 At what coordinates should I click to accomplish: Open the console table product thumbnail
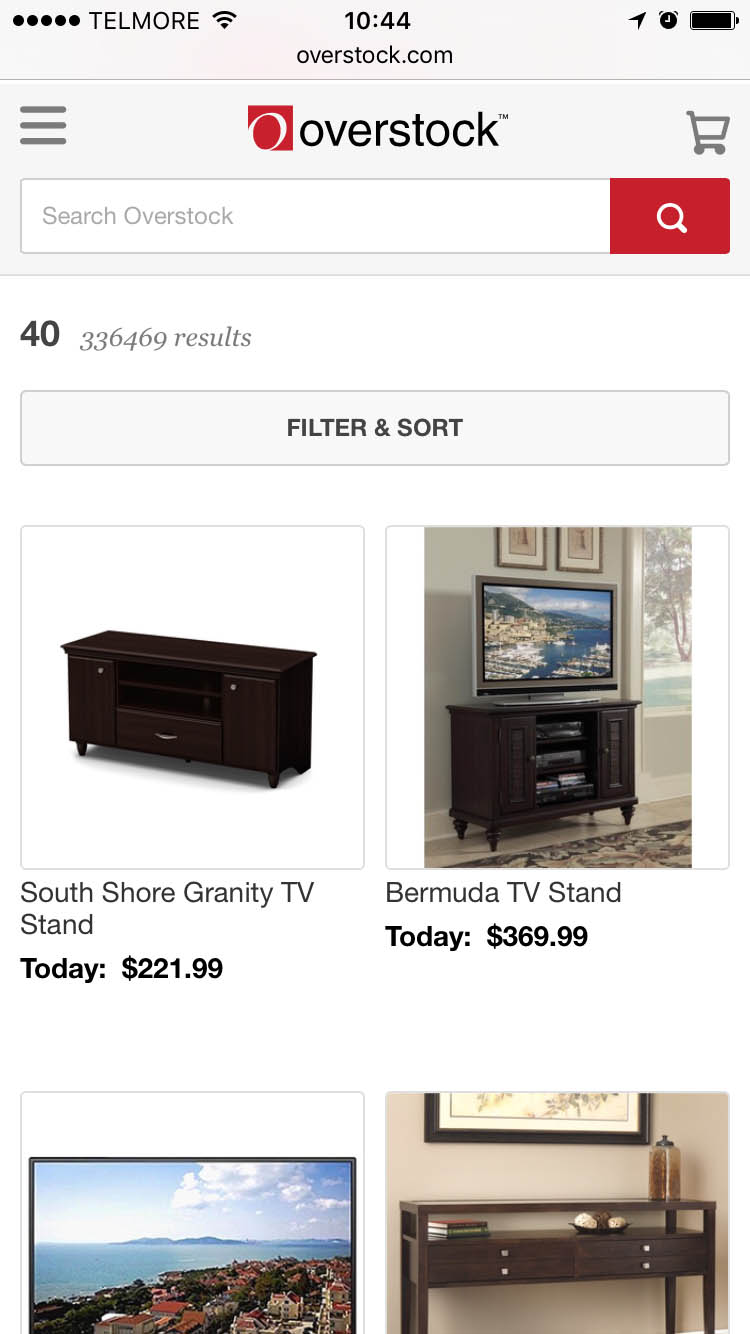coord(557,1215)
